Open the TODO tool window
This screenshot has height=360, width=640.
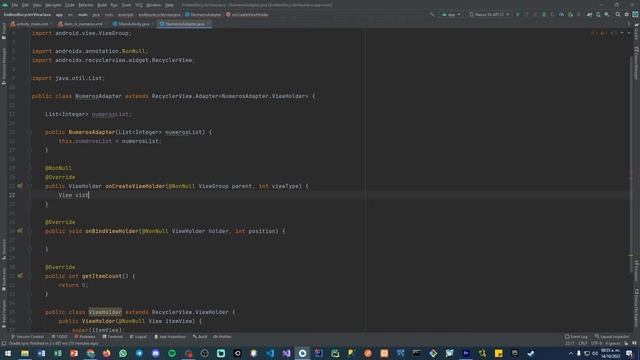pyautogui.click(x=60, y=337)
